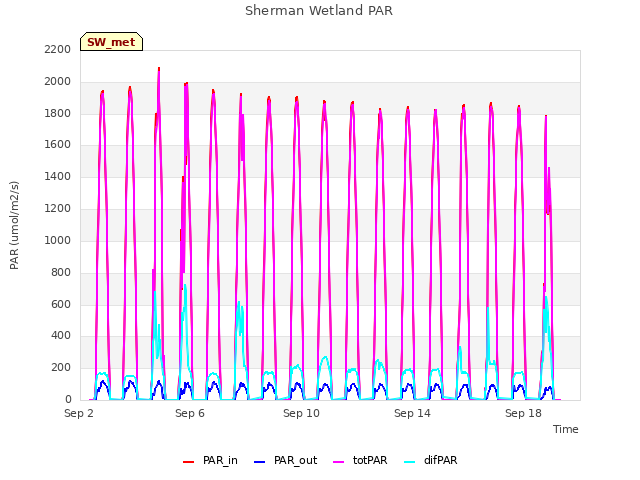Click the 2000 y-axis tick label
The width and height of the screenshot is (640, 480).
tap(58, 81)
